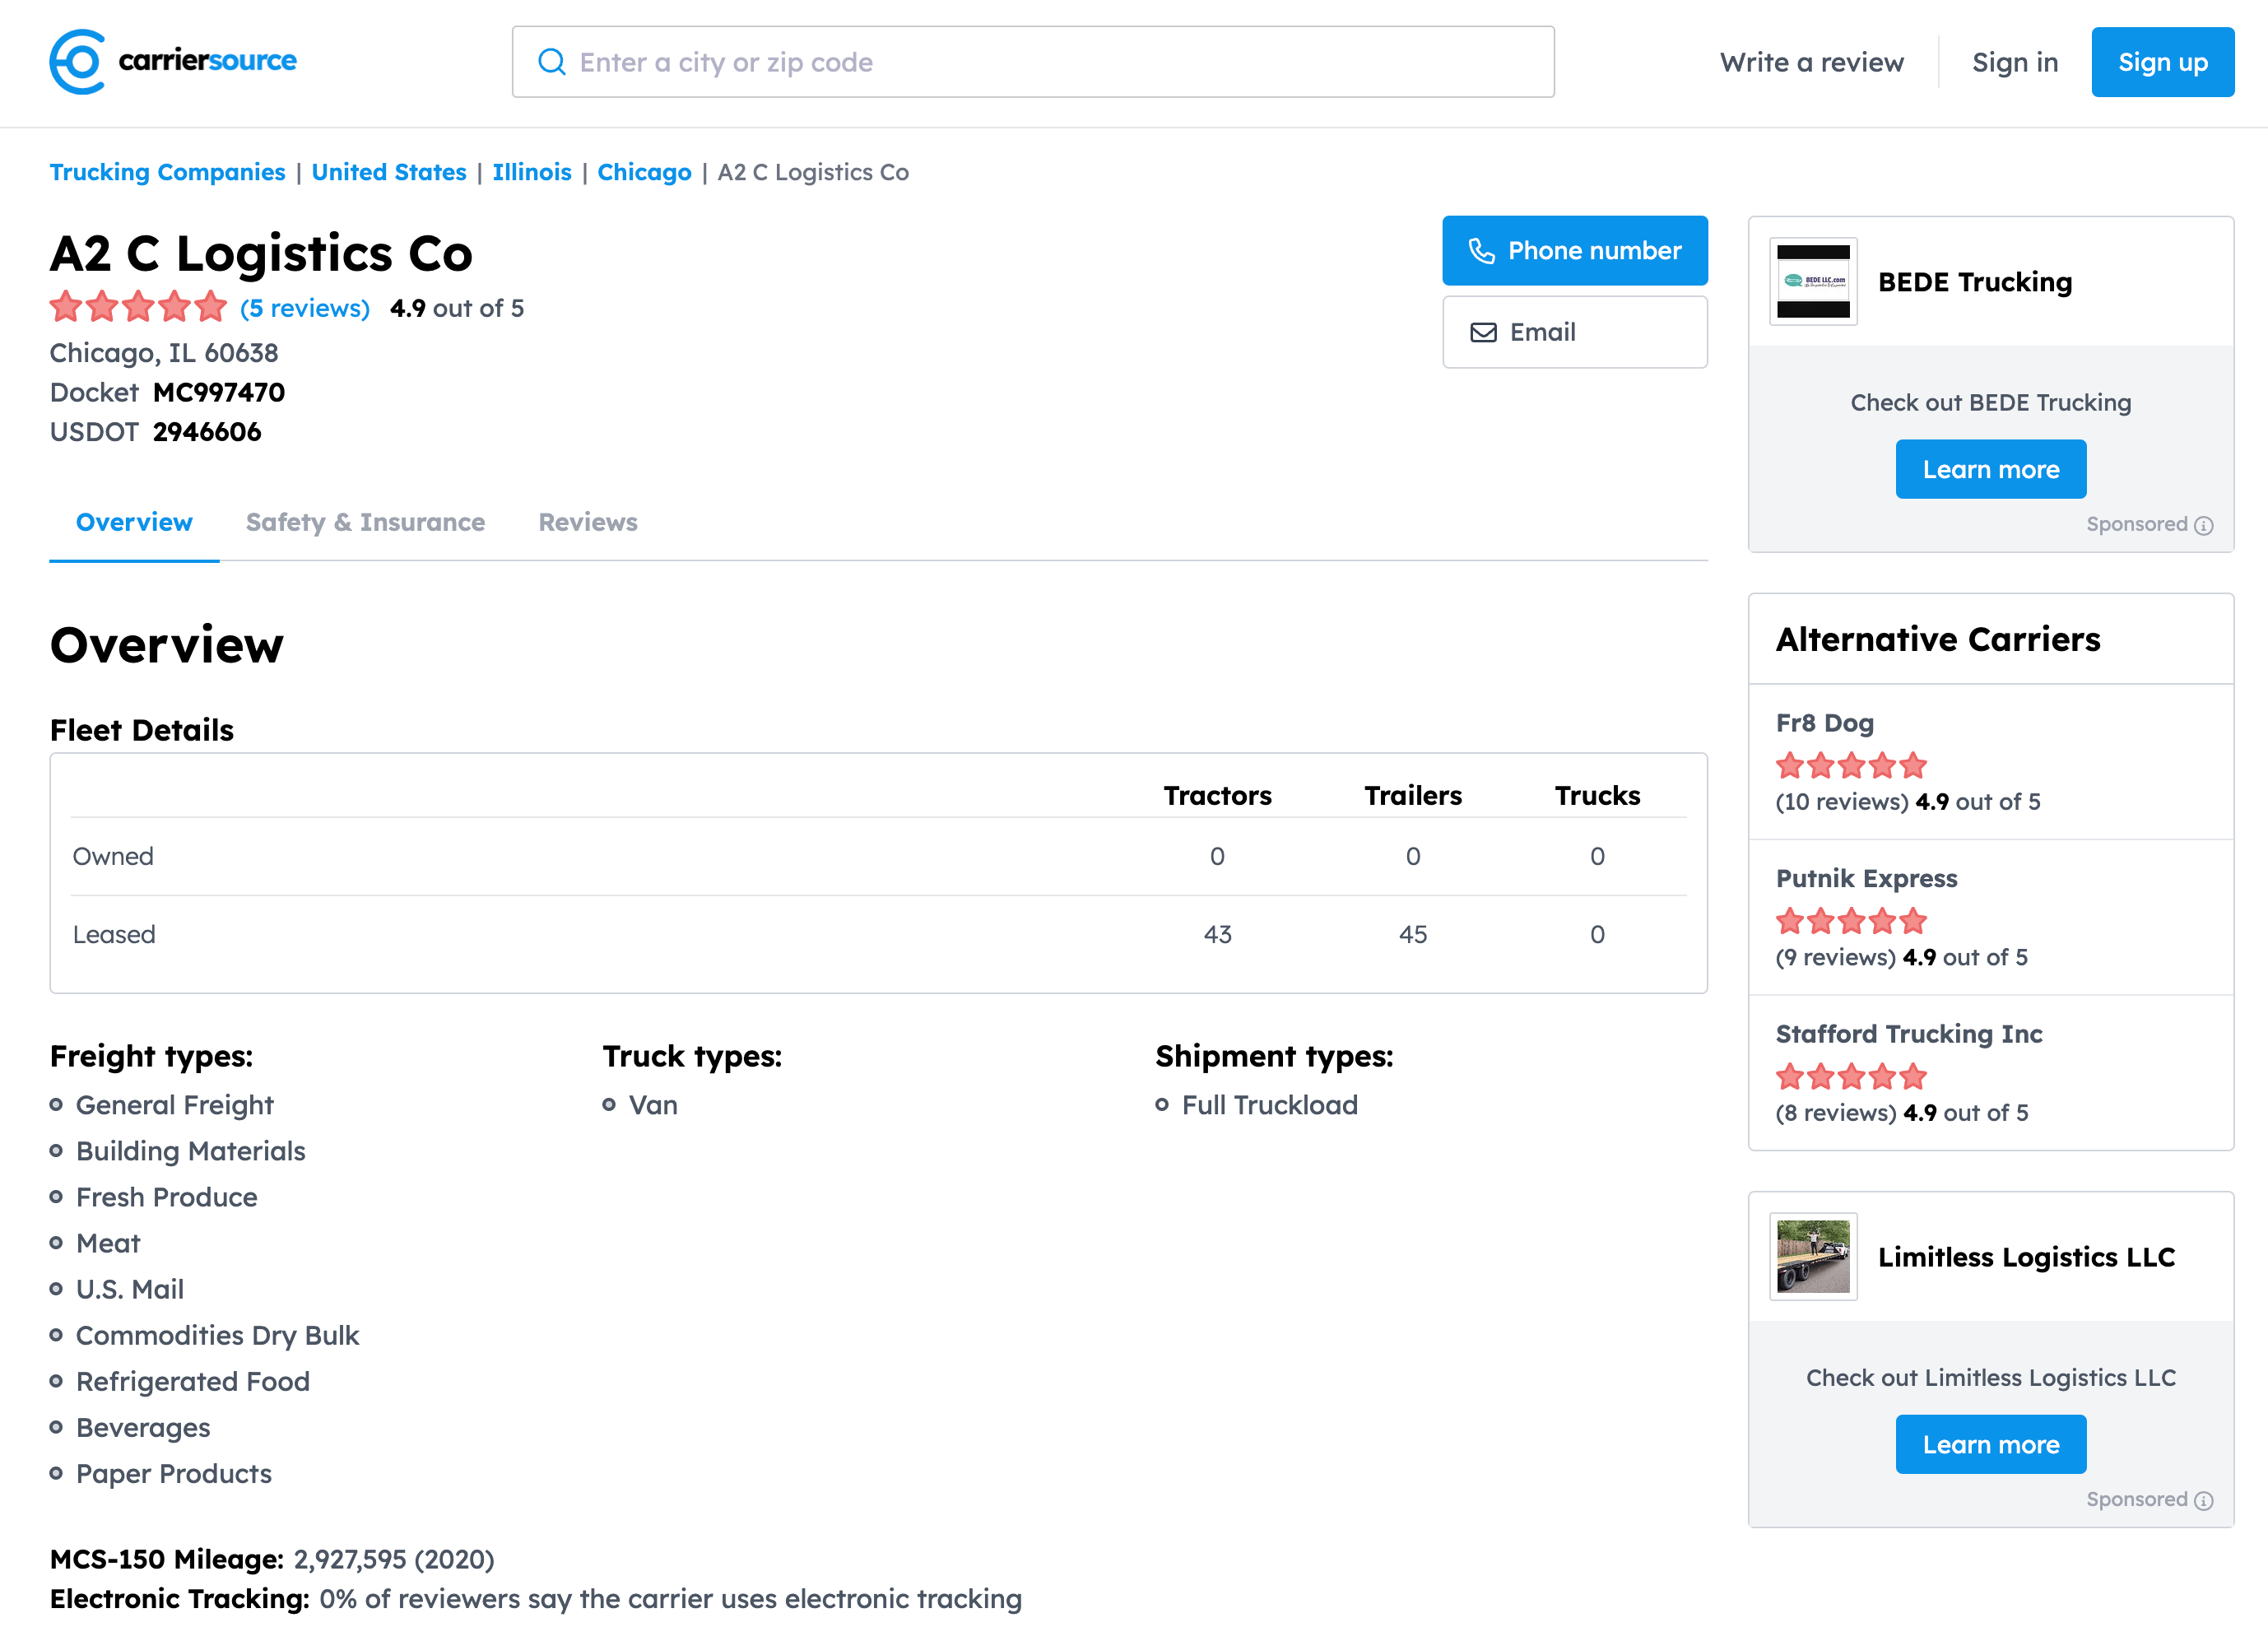Click Learn more for BEDE Trucking
This screenshot has width=2268, height=1641.
click(x=1990, y=470)
